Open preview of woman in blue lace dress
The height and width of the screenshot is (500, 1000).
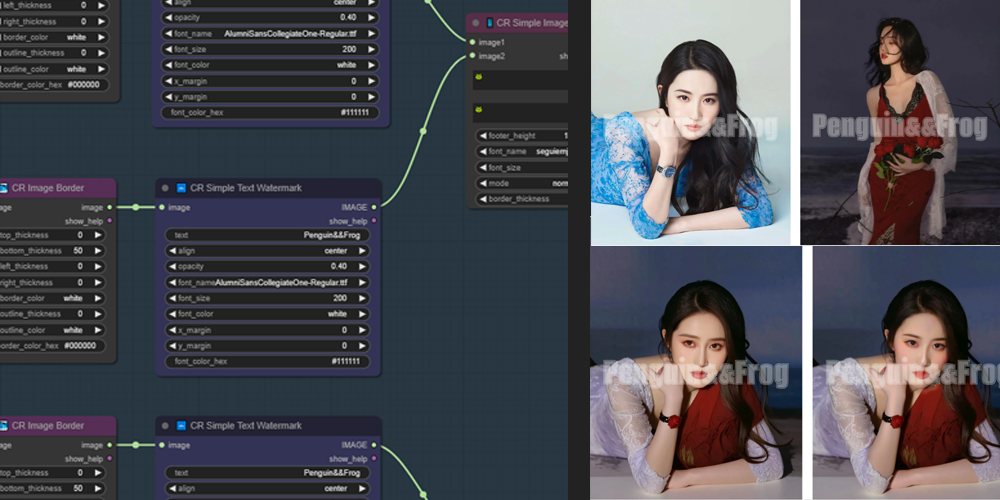691,122
